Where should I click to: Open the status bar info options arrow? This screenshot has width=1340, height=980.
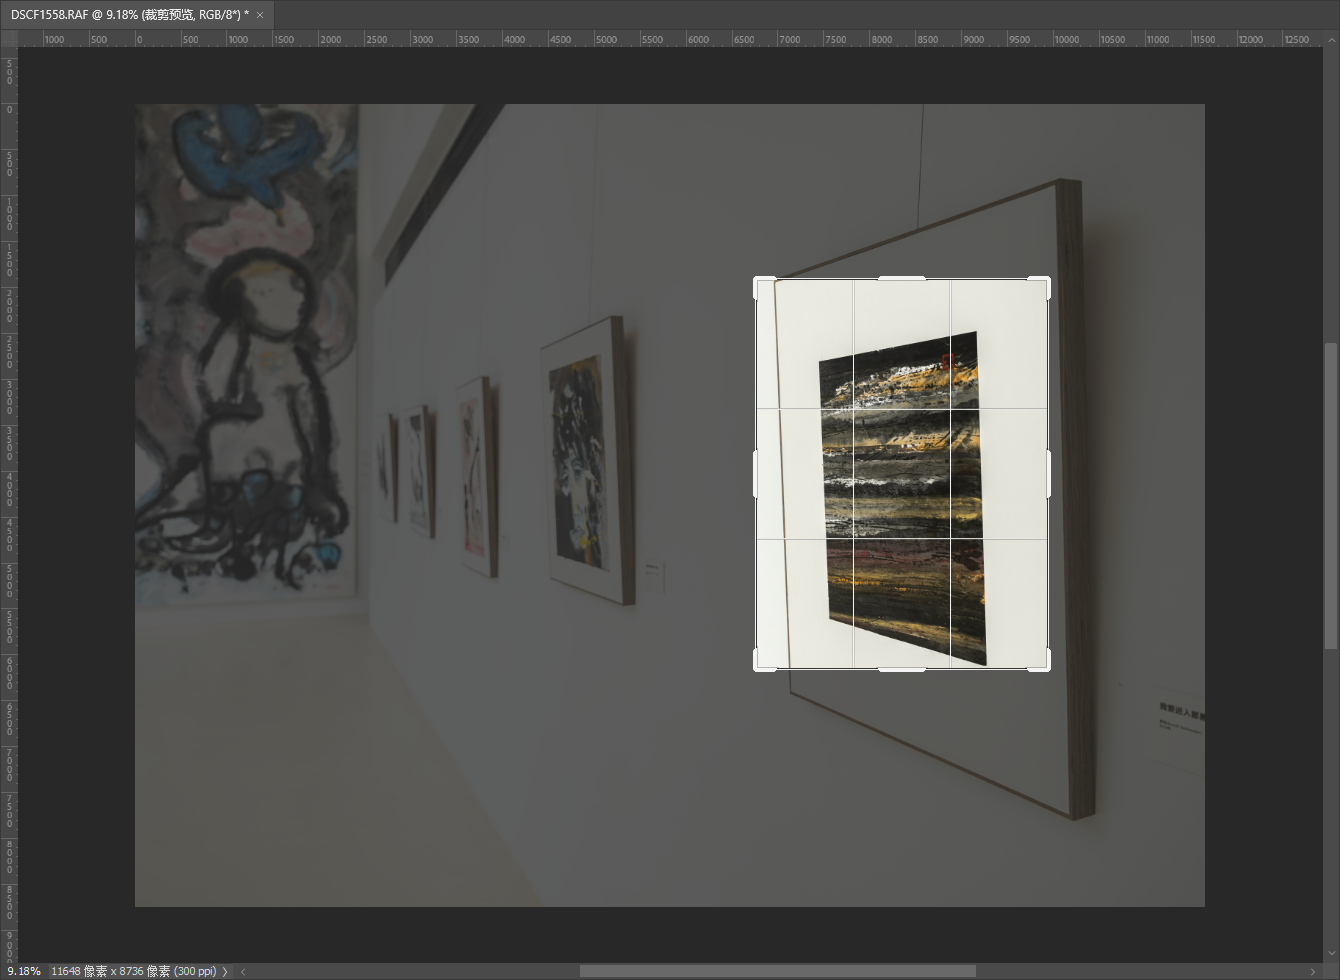(225, 971)
